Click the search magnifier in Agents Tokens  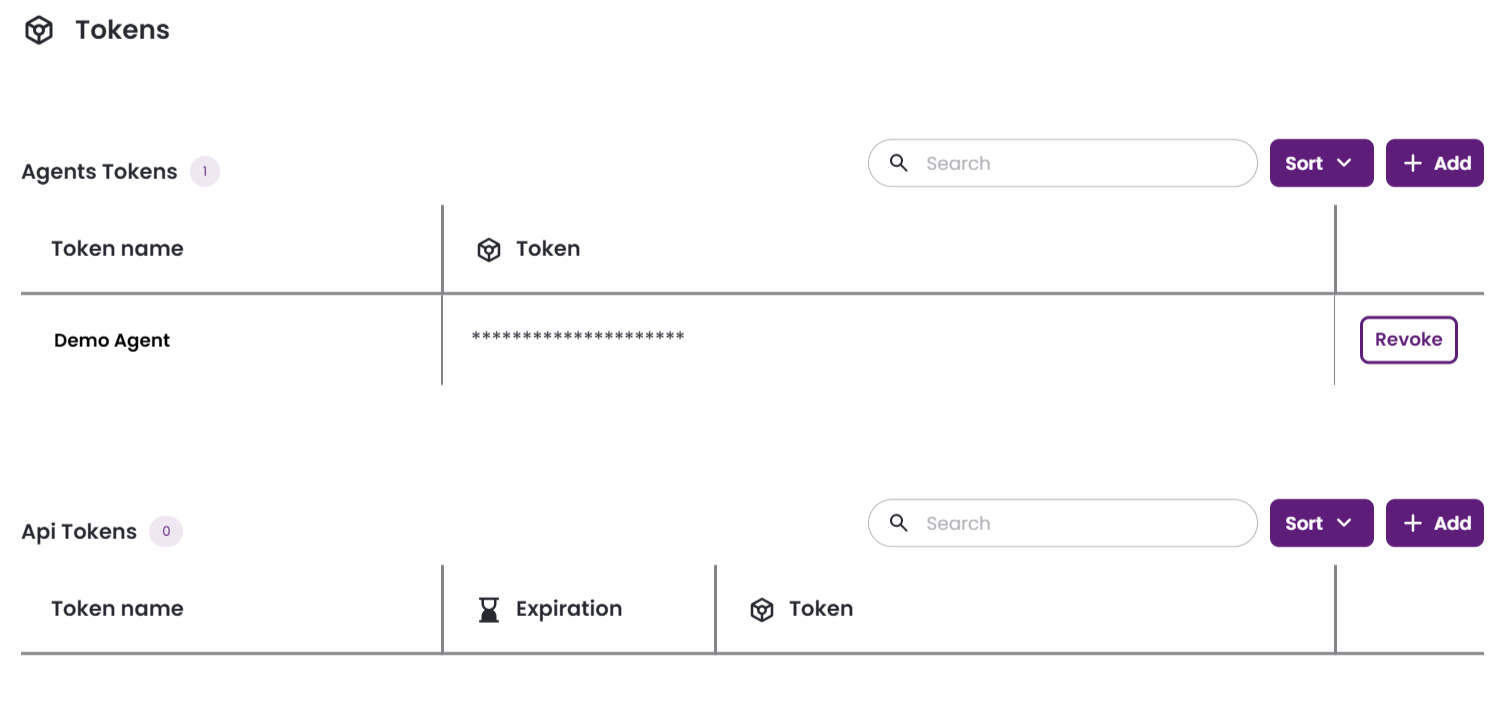[x=899, y=163]
